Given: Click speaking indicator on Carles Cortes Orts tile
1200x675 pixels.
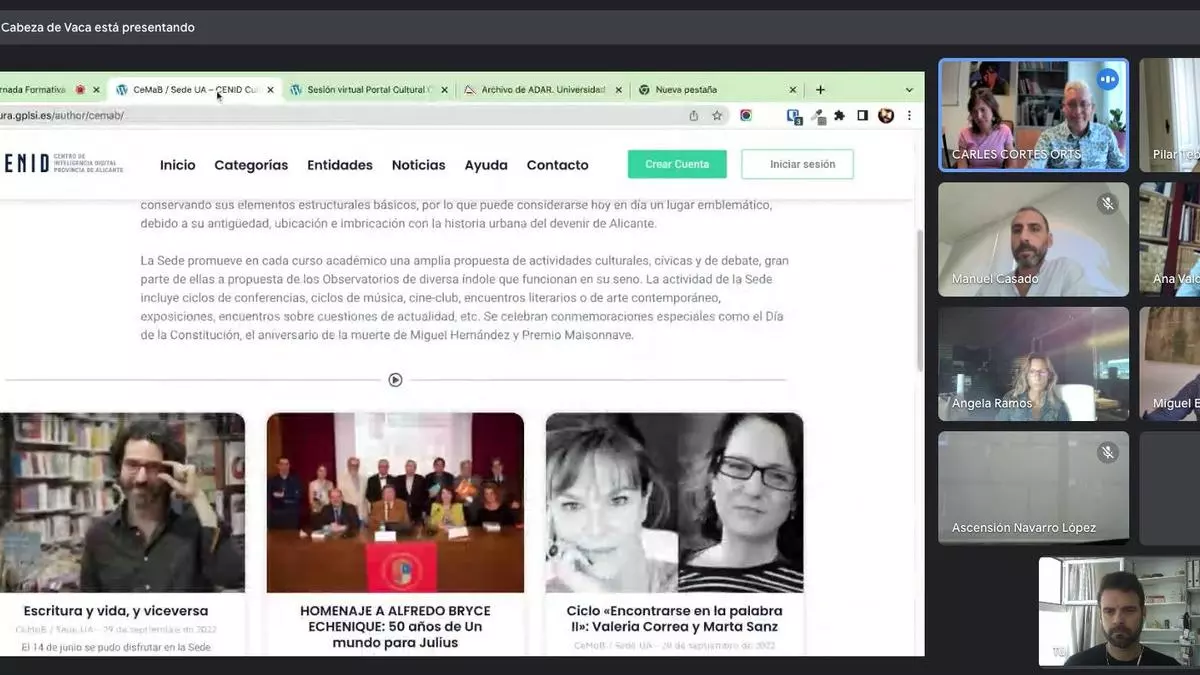Looking at the screenshot, I should pyautogui.click(x=1107, y=79).
